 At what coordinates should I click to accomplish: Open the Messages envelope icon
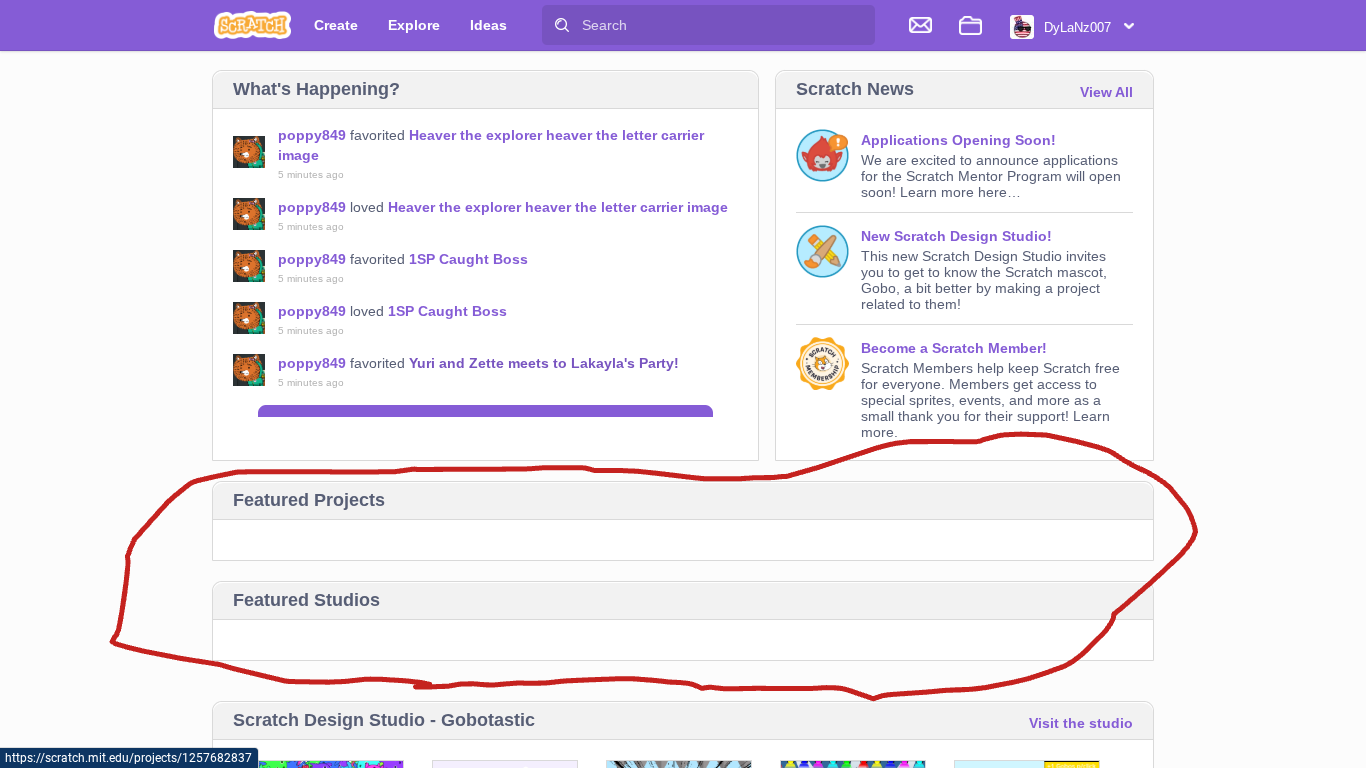[920, 25]
